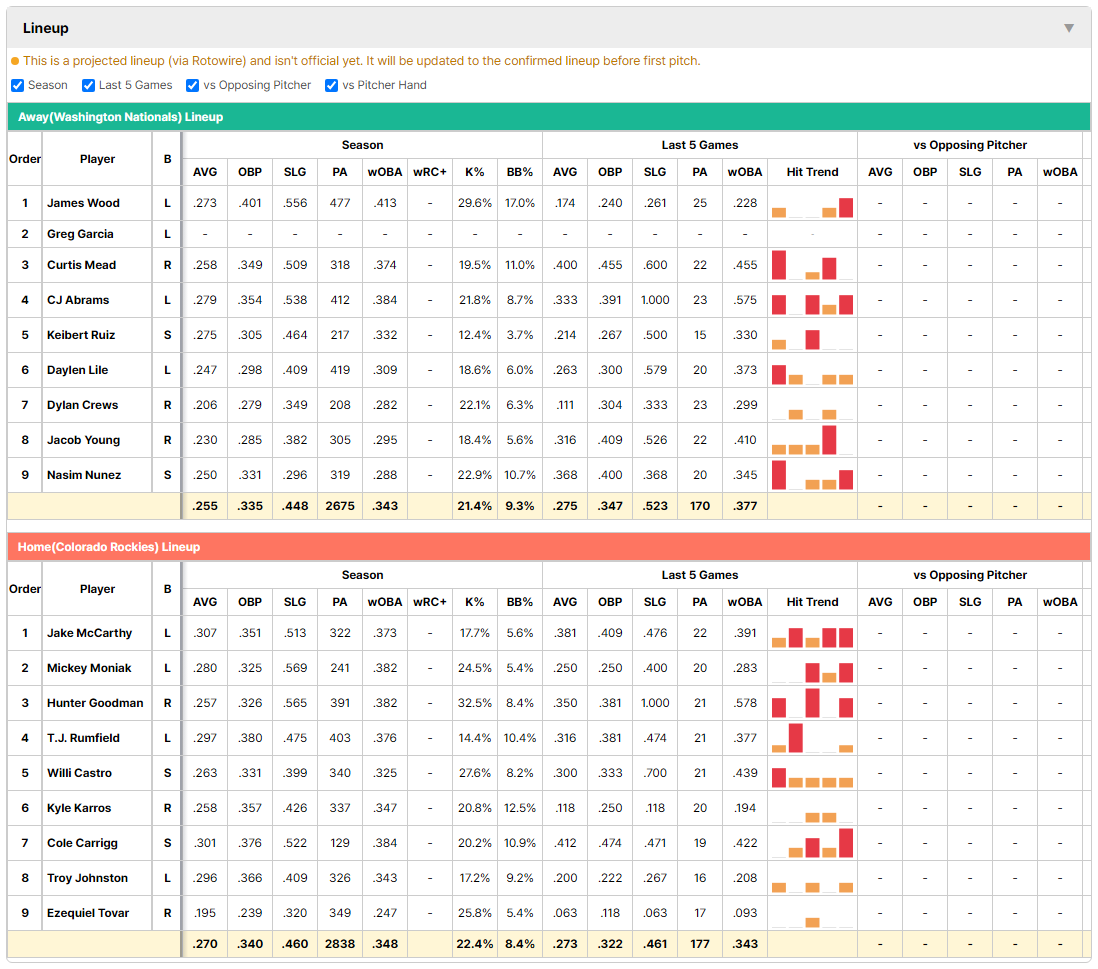Select the Away (Washington Nationals) Lineup header
Image resolution: width=1098 pixels, height=969 pixels.
click(549, 117)
